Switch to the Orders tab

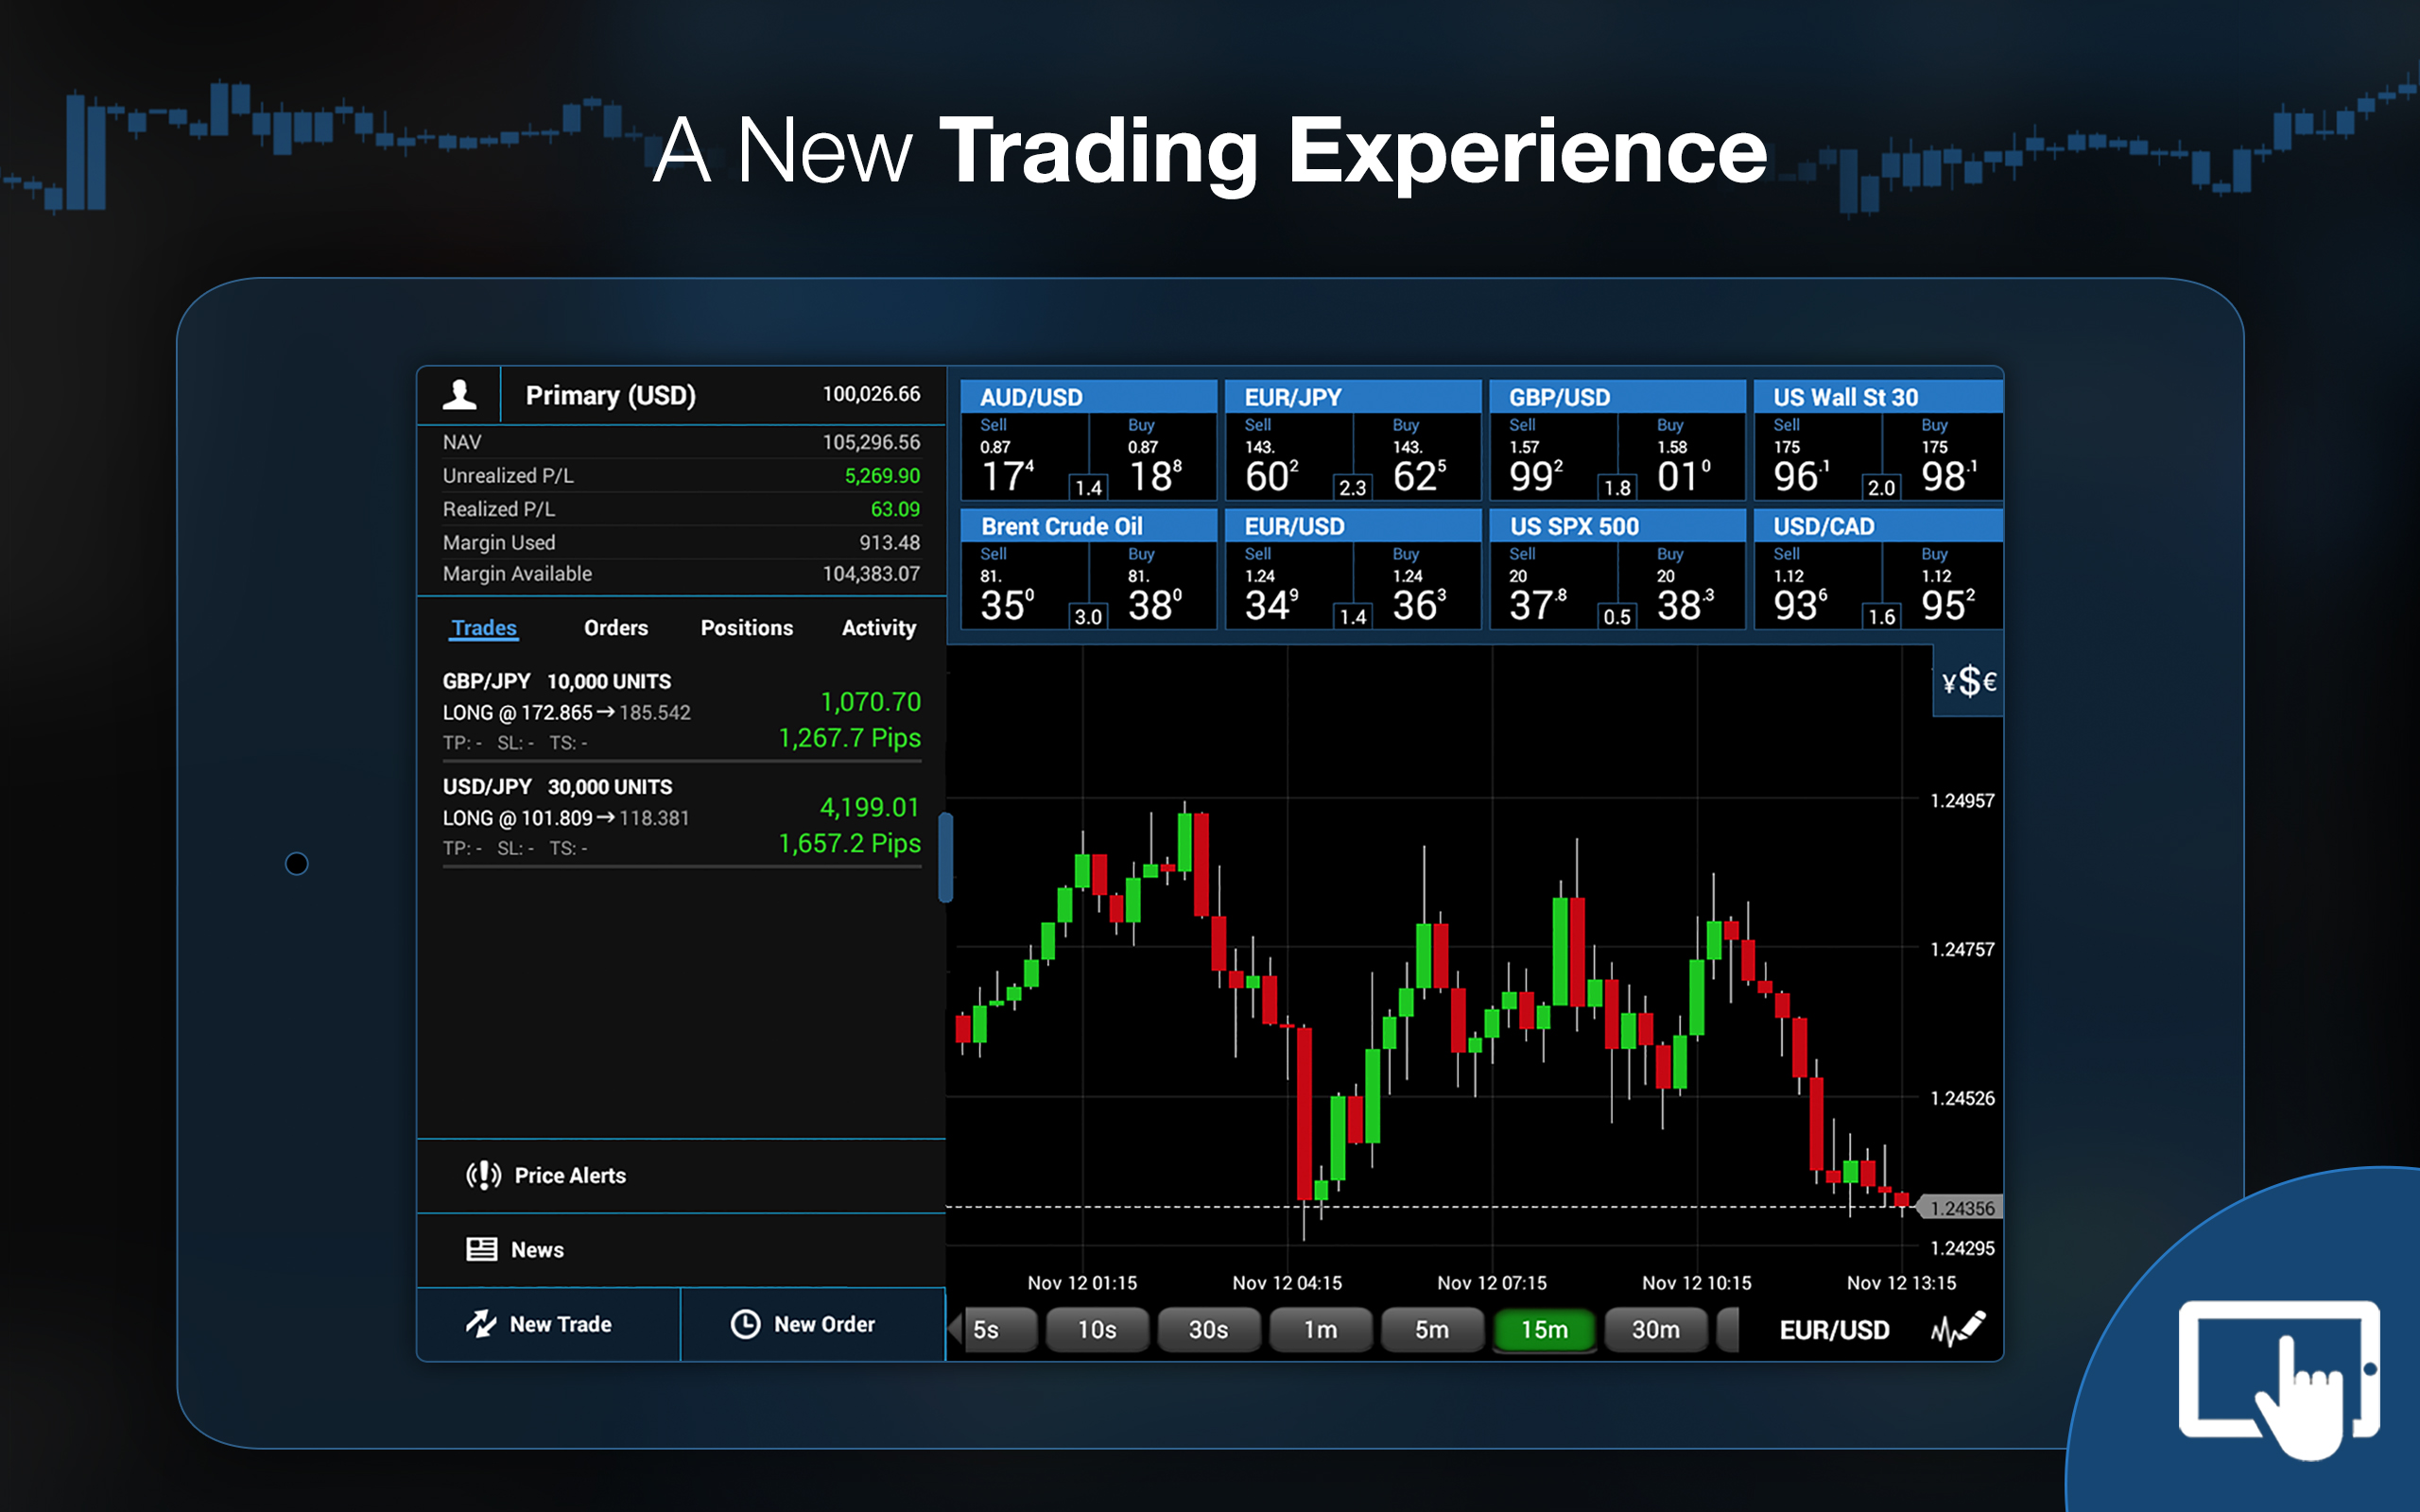[615, 628]
